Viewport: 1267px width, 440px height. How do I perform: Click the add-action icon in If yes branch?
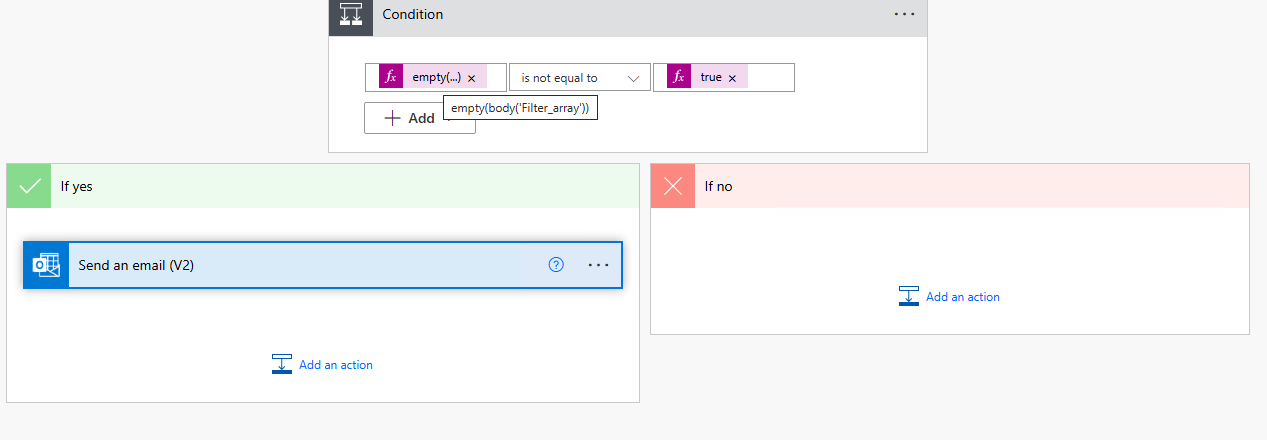pyautogui.click(x=281, y=365)
